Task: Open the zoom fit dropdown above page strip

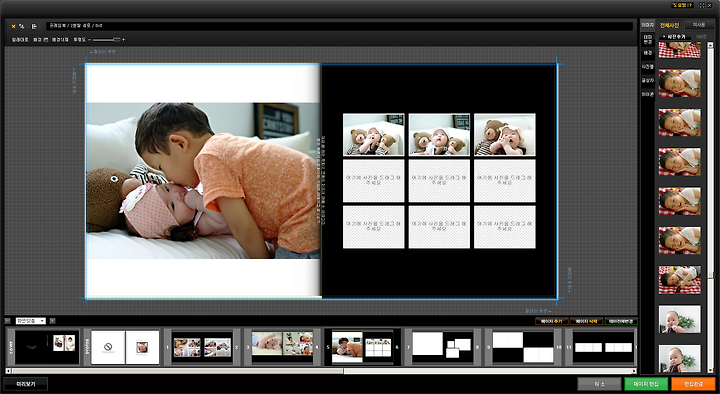Action: point(31,321)
